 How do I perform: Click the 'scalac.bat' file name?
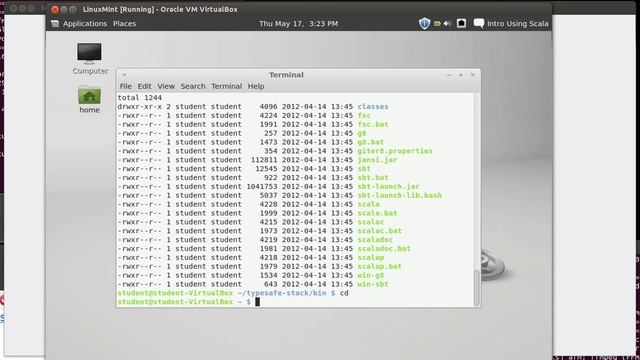[x=380, y=231]
